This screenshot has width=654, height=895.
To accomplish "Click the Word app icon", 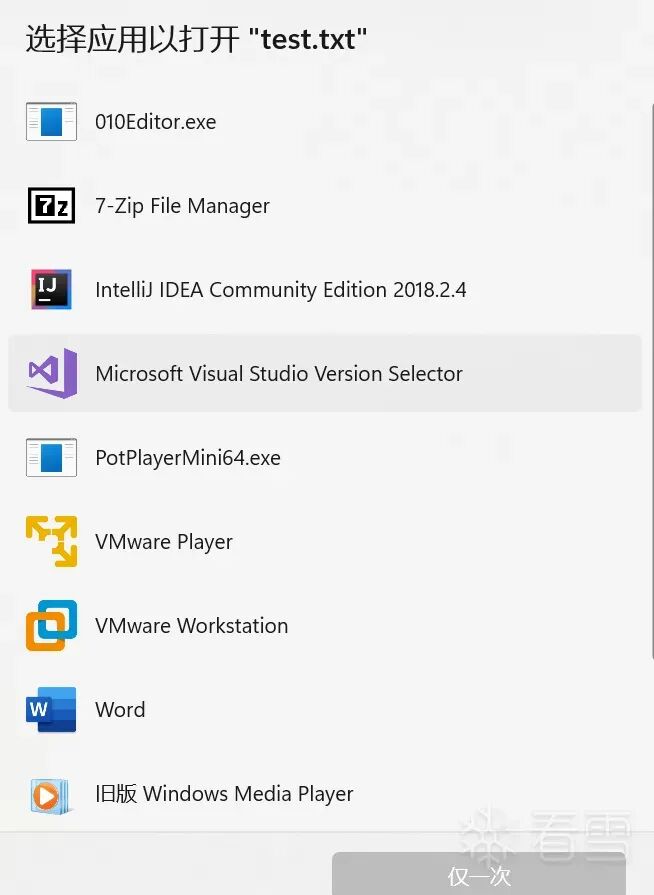I will [x=51, y=709].
